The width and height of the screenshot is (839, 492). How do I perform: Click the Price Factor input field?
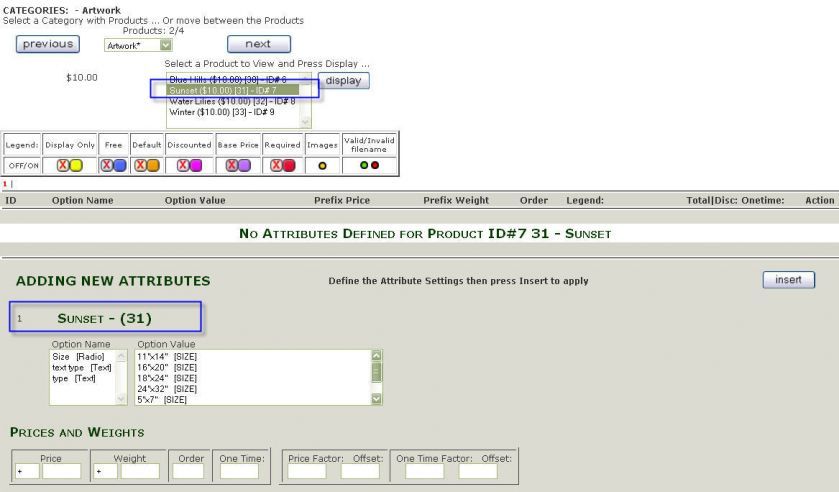tap(305, 470)
